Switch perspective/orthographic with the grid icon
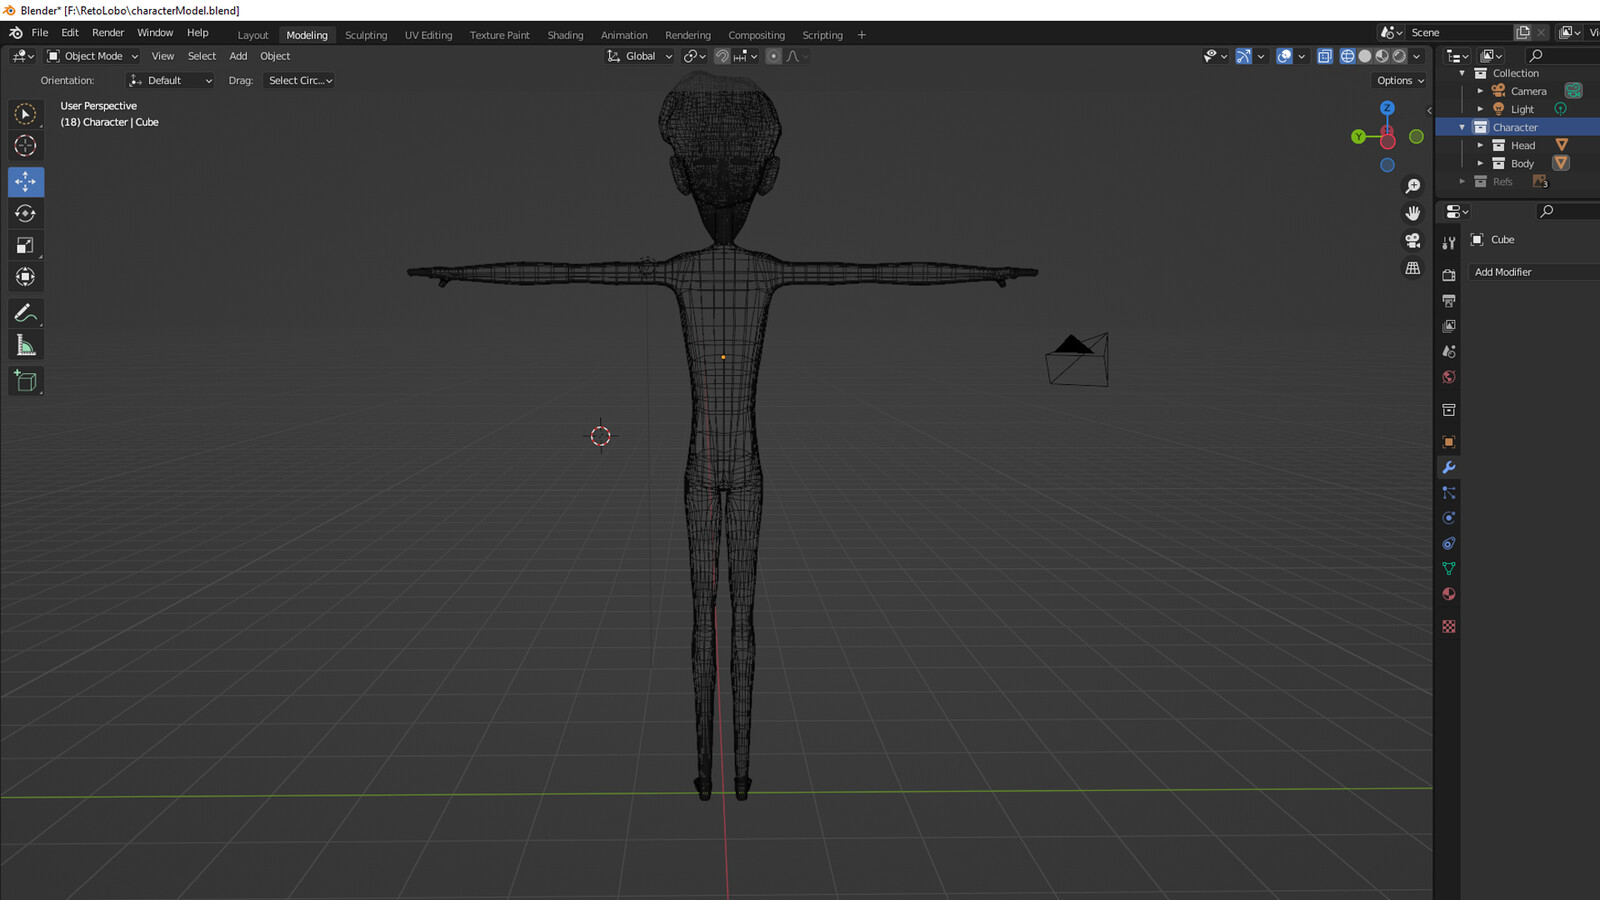 tap(1413, 268)
